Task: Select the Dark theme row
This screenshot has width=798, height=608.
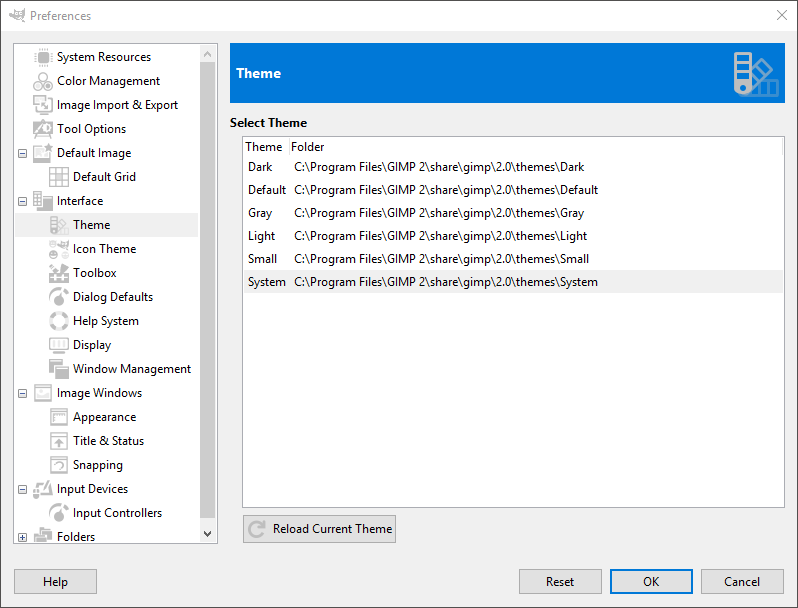Action: [x=513, y=167]
